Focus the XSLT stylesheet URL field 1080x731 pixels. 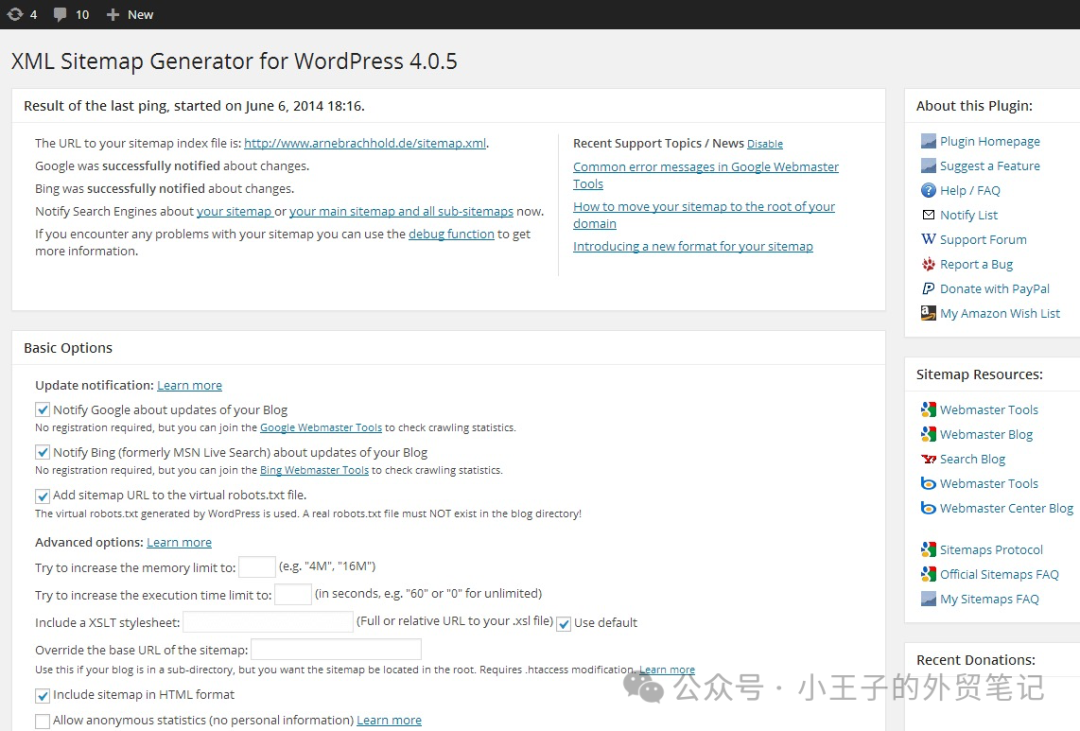coord(268,622)
